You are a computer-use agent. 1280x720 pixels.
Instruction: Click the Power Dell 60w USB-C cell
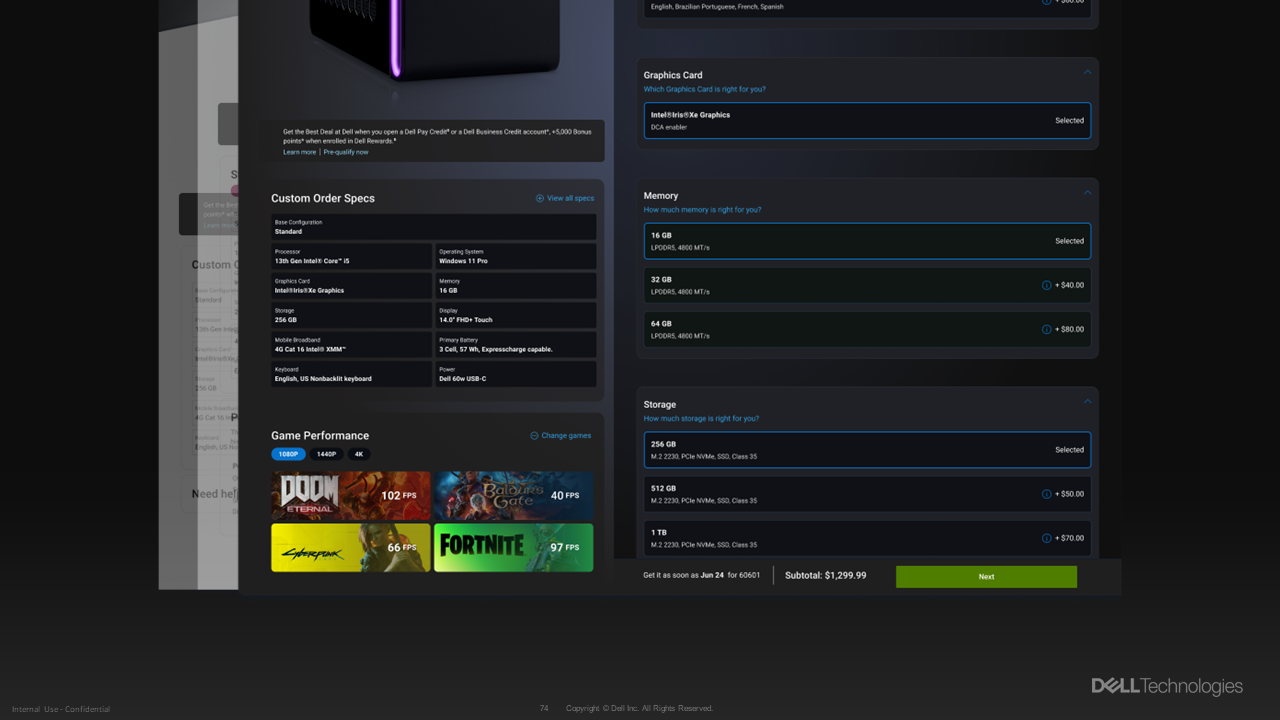(x=515, y=374)
